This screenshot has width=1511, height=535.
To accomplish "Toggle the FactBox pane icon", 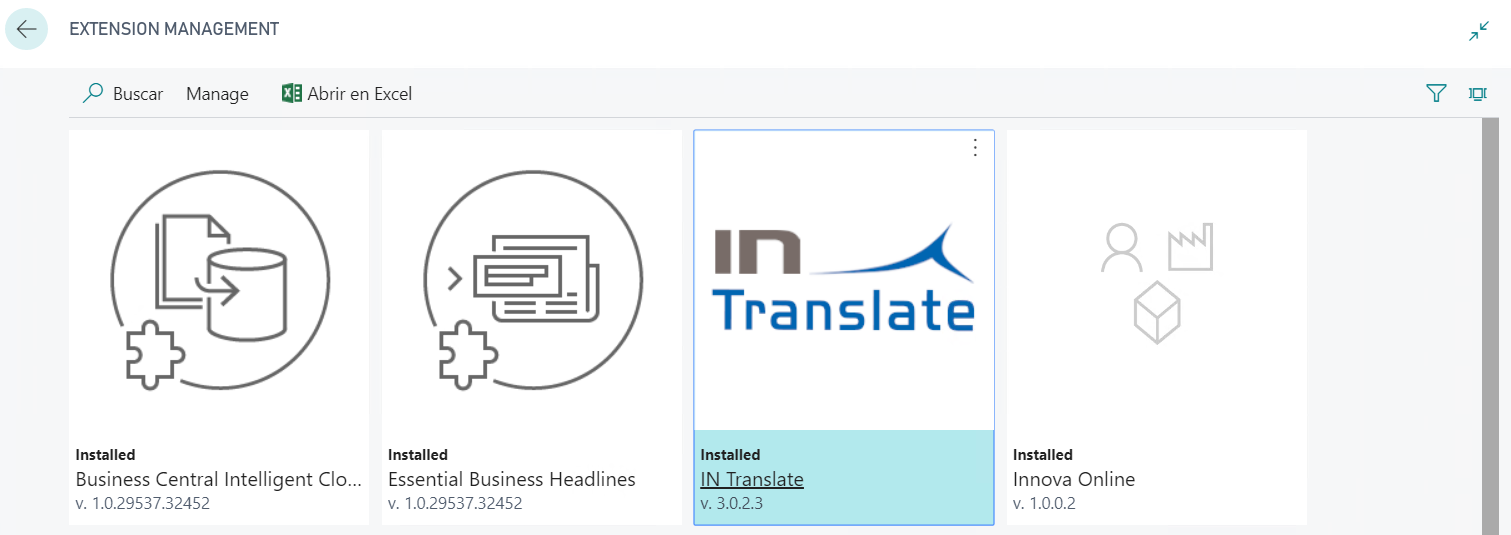I will pyautogui.click(x=1477, y=94).
